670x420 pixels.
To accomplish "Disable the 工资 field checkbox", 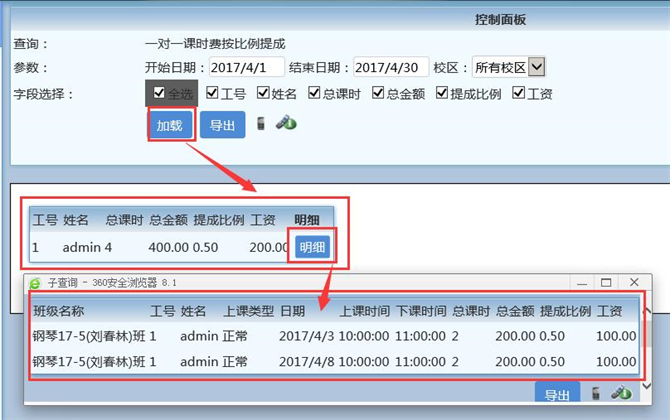I will (518, 92).
